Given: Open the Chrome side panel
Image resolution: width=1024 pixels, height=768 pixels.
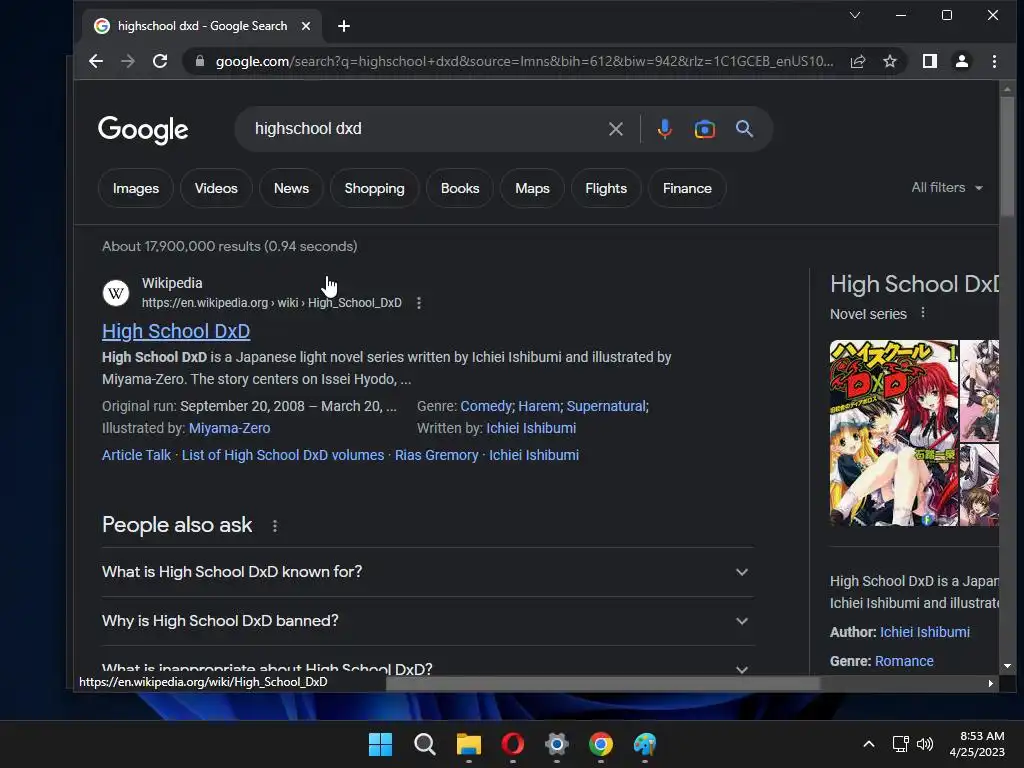Looking at the screenshot, I should pyautogui.click(x=930, y=61).
